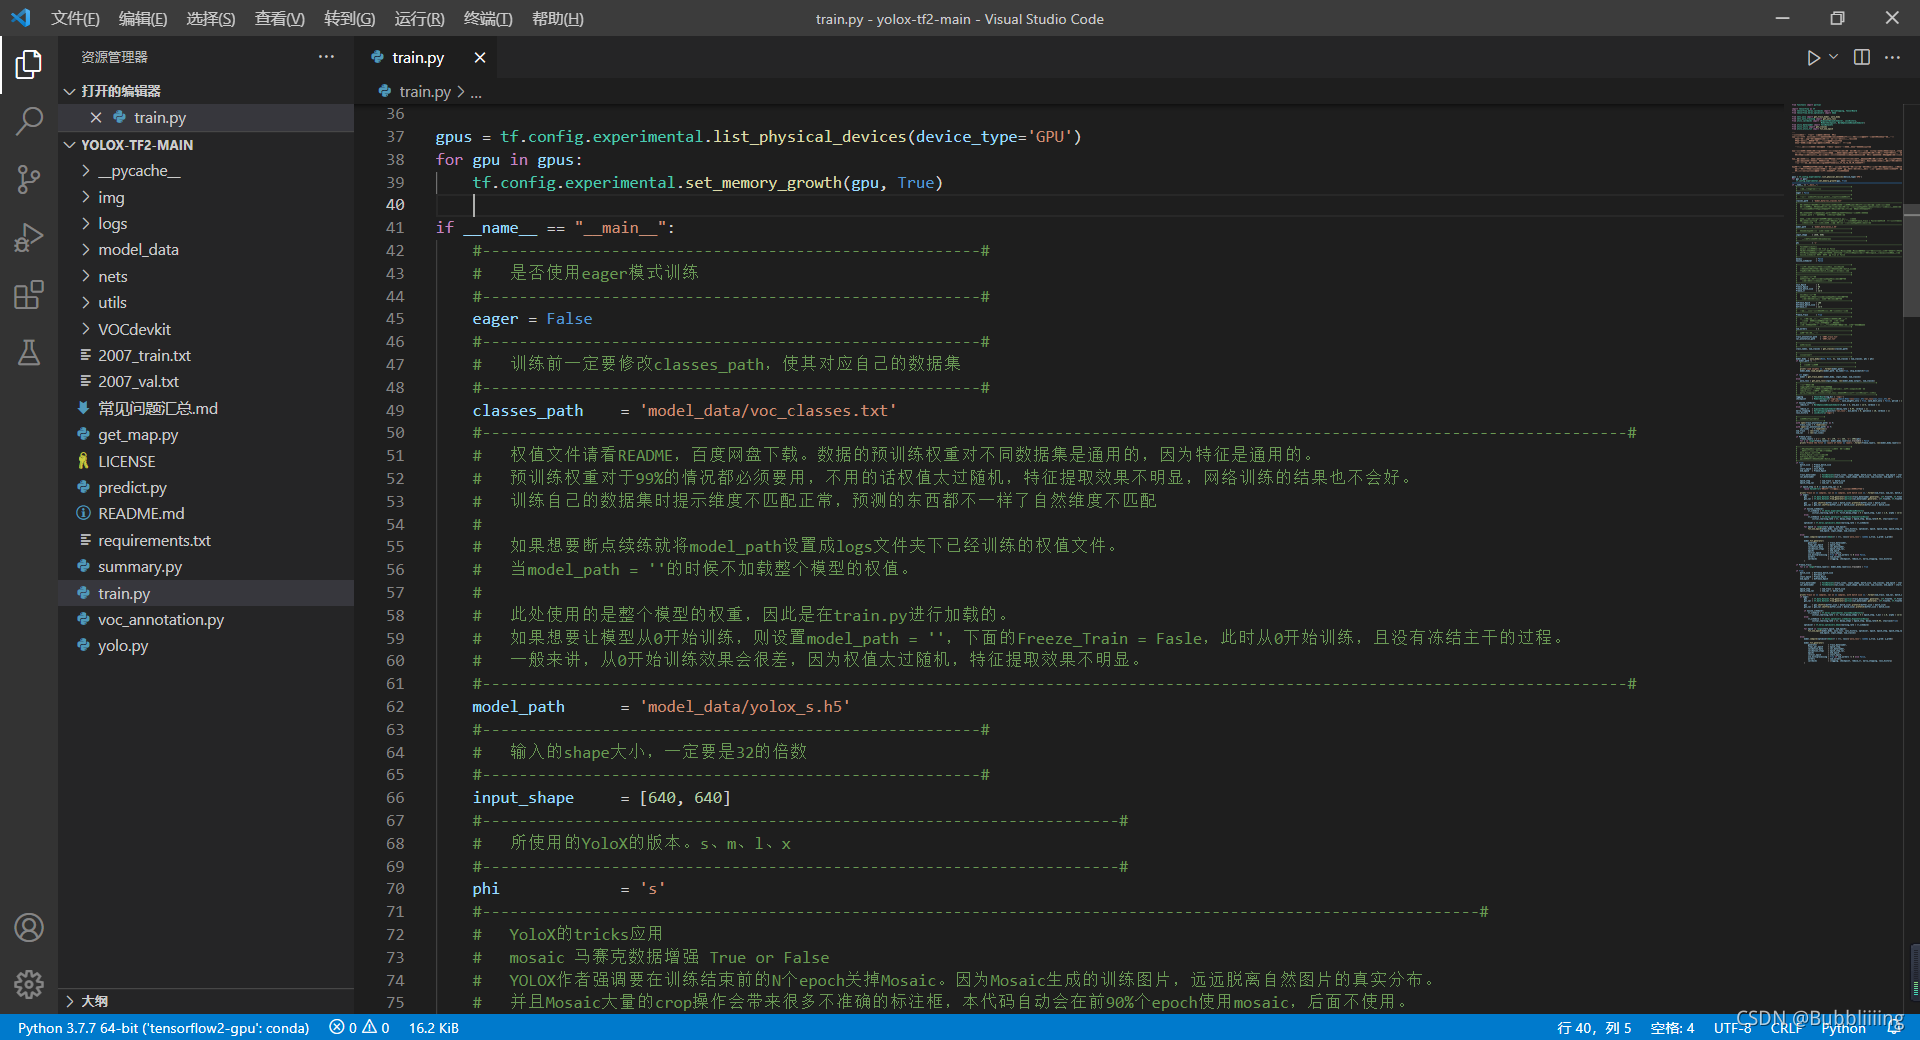Expand the 大纲 outline section
1920x1040 pixels.
(x=206, y=1001)
